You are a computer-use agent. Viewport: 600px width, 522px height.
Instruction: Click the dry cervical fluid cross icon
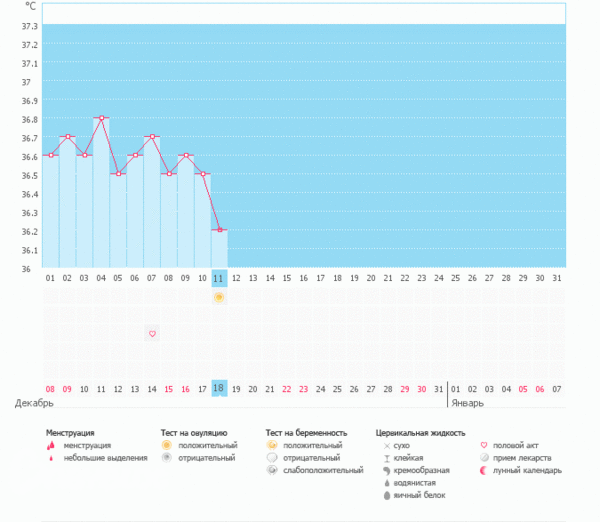tap(386, 445)
